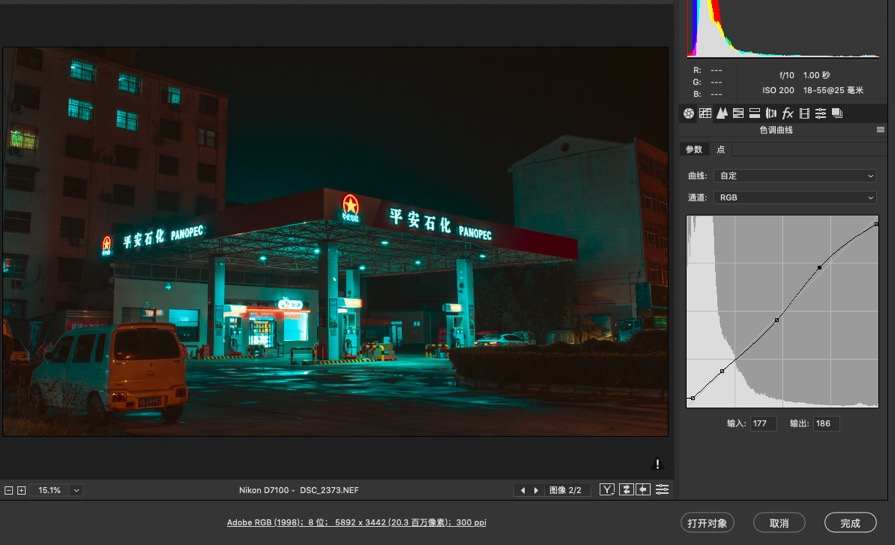The height and width of the screenshot is (545, 895).
Task: Click the 1.00 秒 shutter speed text
Action: (x=817, y=75)
